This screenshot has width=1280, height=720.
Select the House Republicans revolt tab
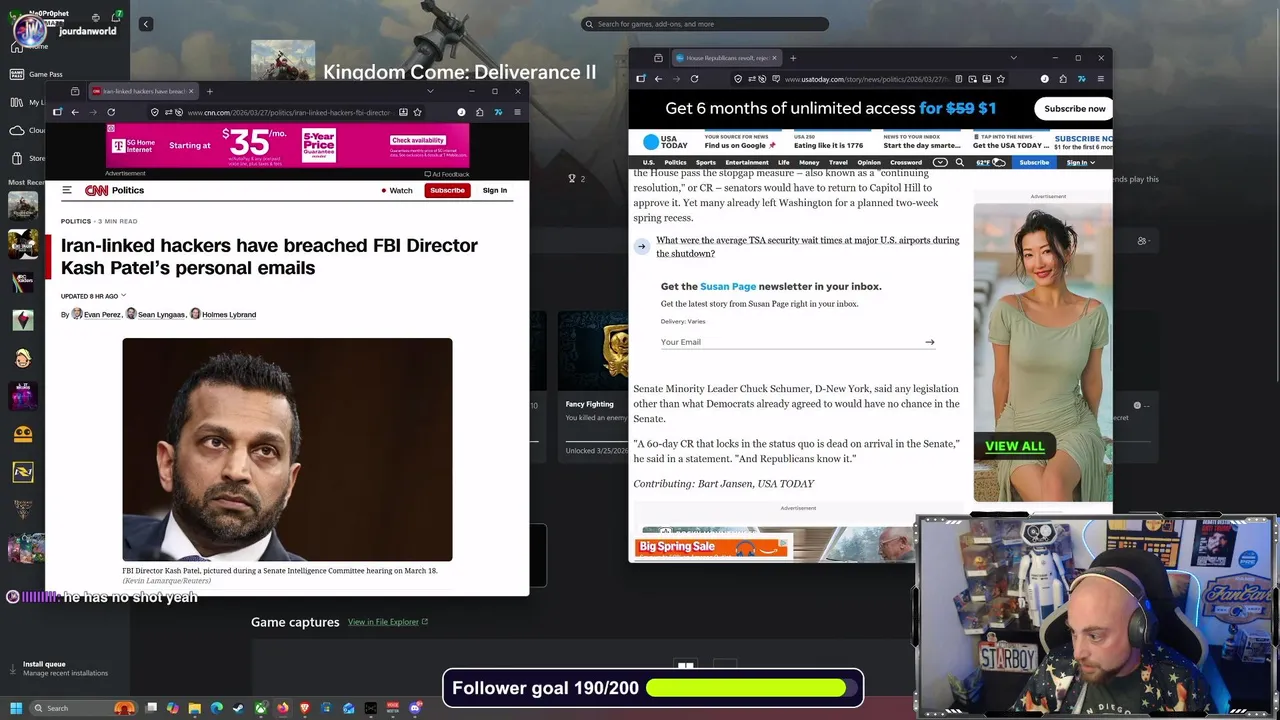click(x=726, y=58)
